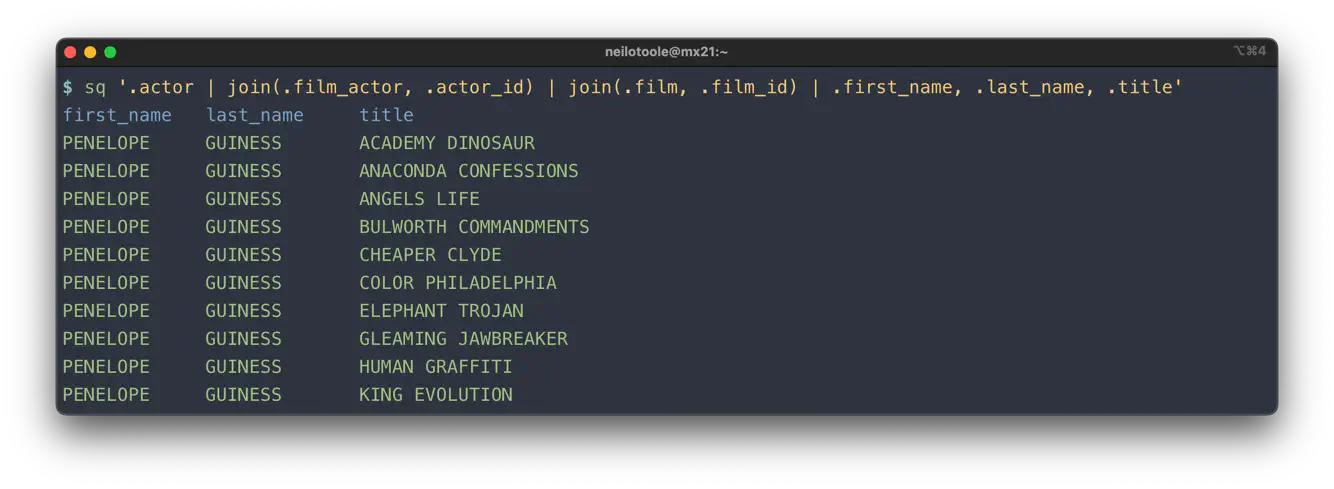Close the terminal window with red button
The height and width of the screenshot is (489, 1334).
pos(70,52)
